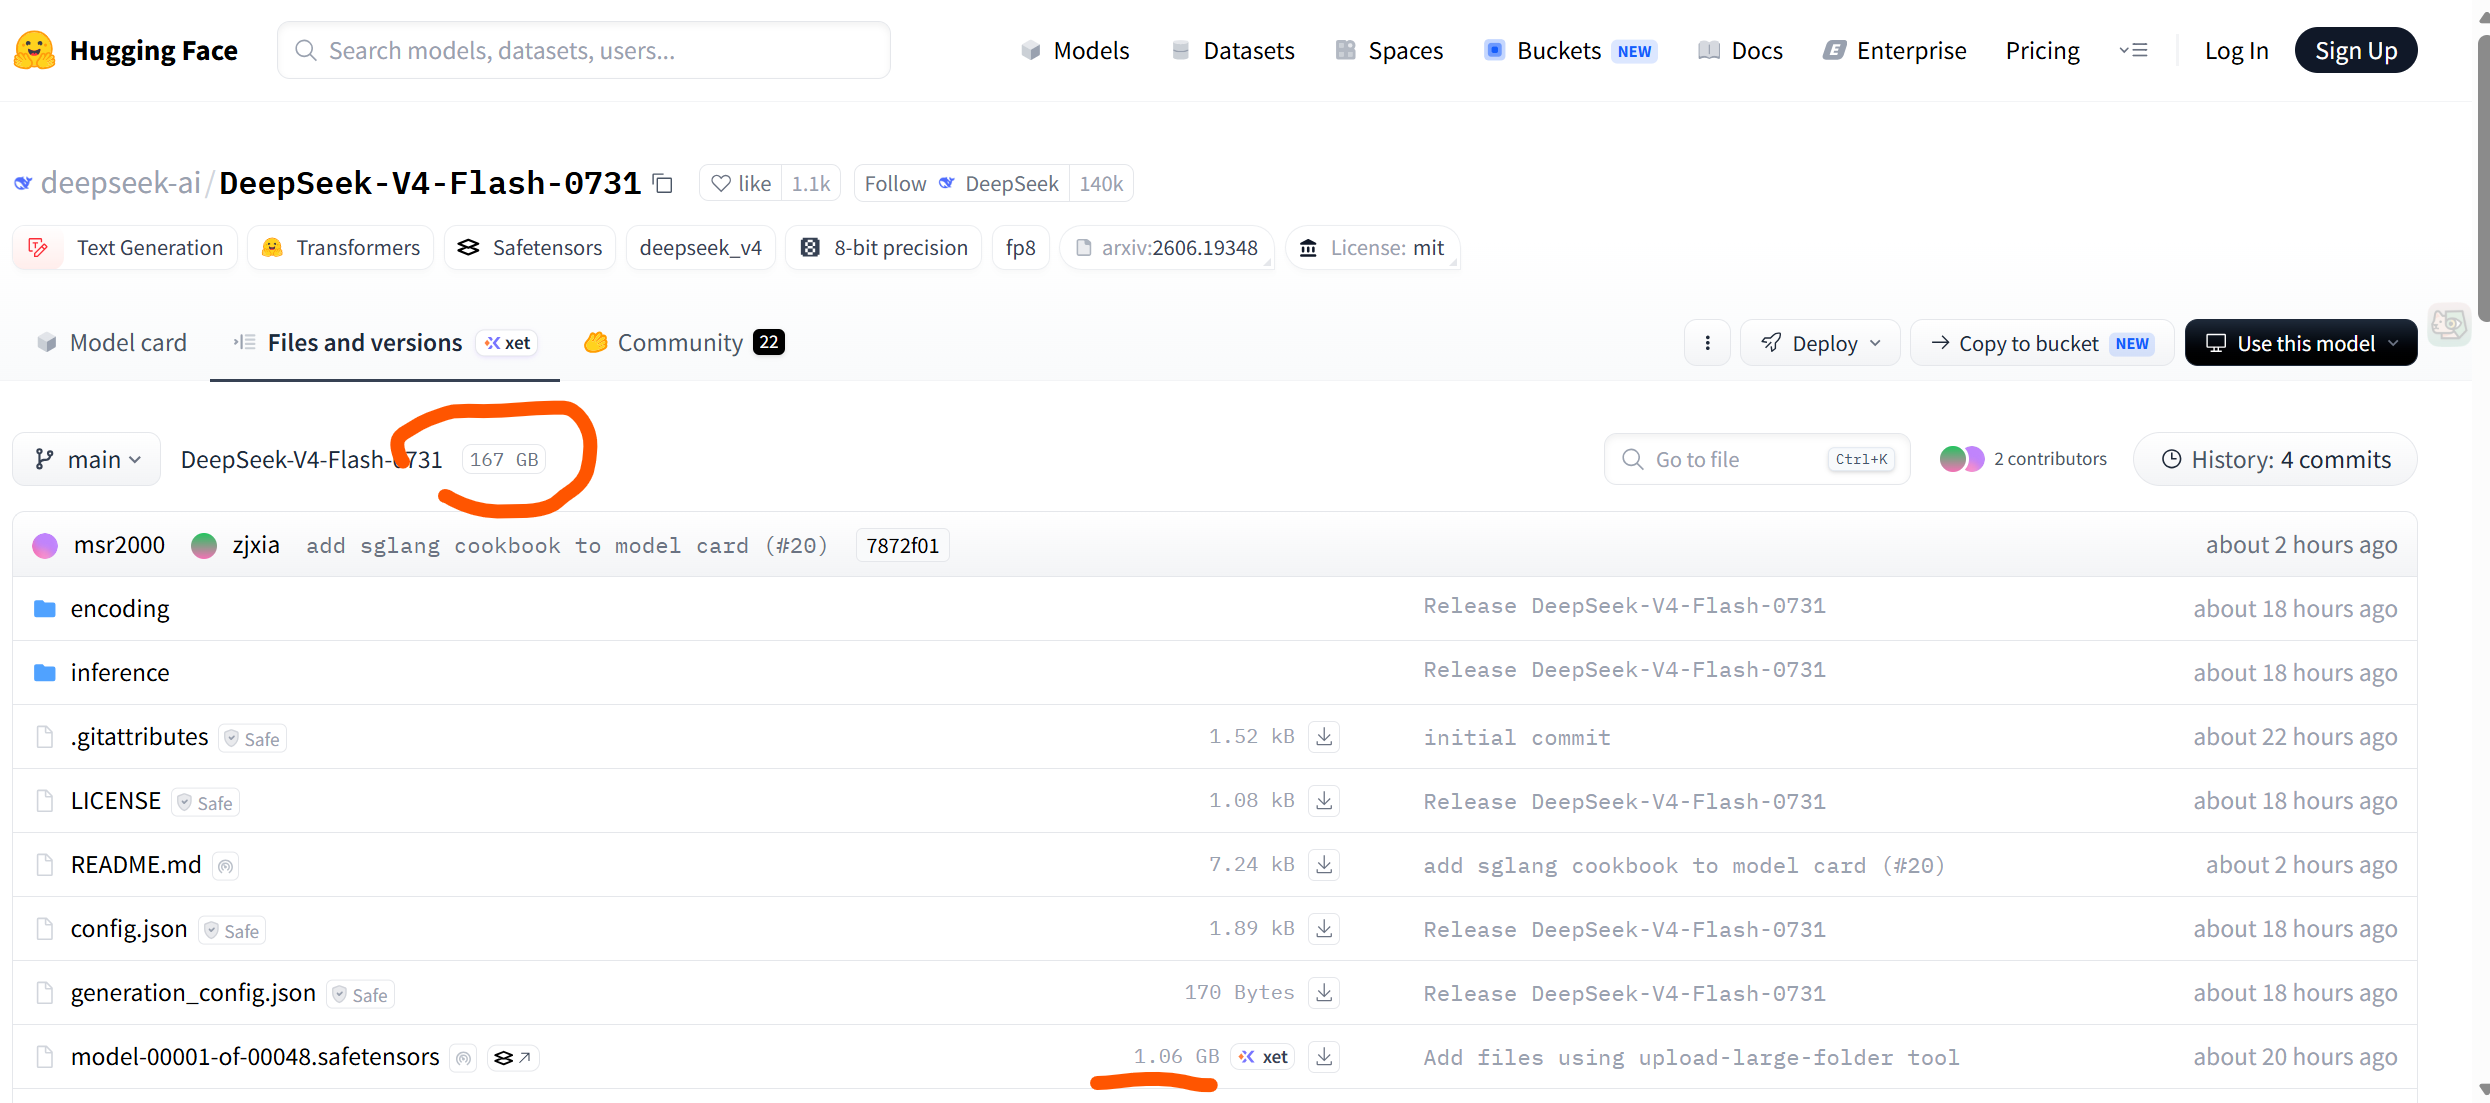
Task: Download the .gitattributes file
Action: point(1324,737)
